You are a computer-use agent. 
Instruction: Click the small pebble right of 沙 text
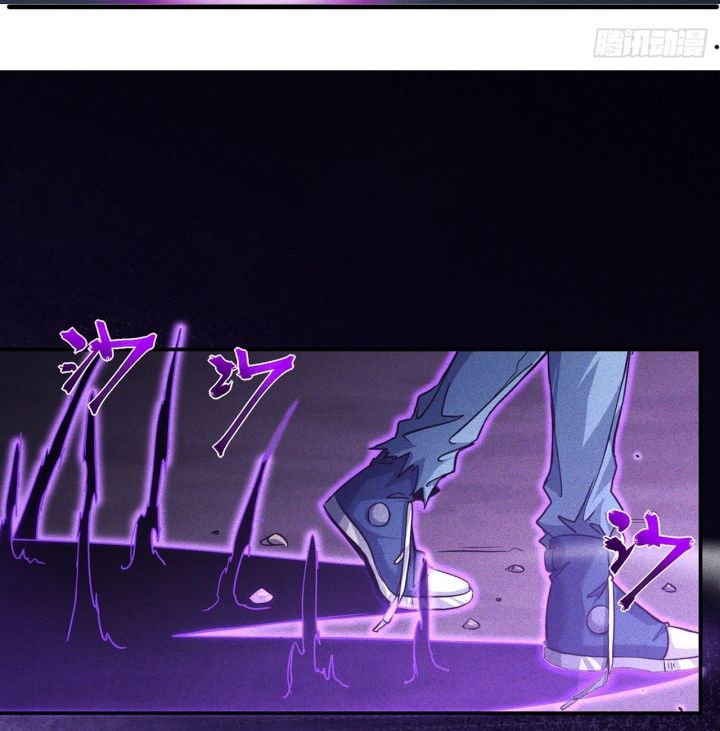(668, 587)
